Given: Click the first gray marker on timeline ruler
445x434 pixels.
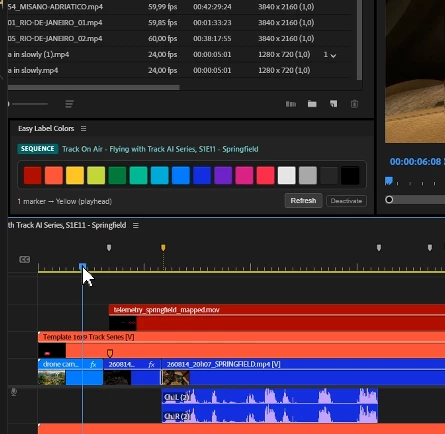Looking at the screenshot, I should (109, 248).
